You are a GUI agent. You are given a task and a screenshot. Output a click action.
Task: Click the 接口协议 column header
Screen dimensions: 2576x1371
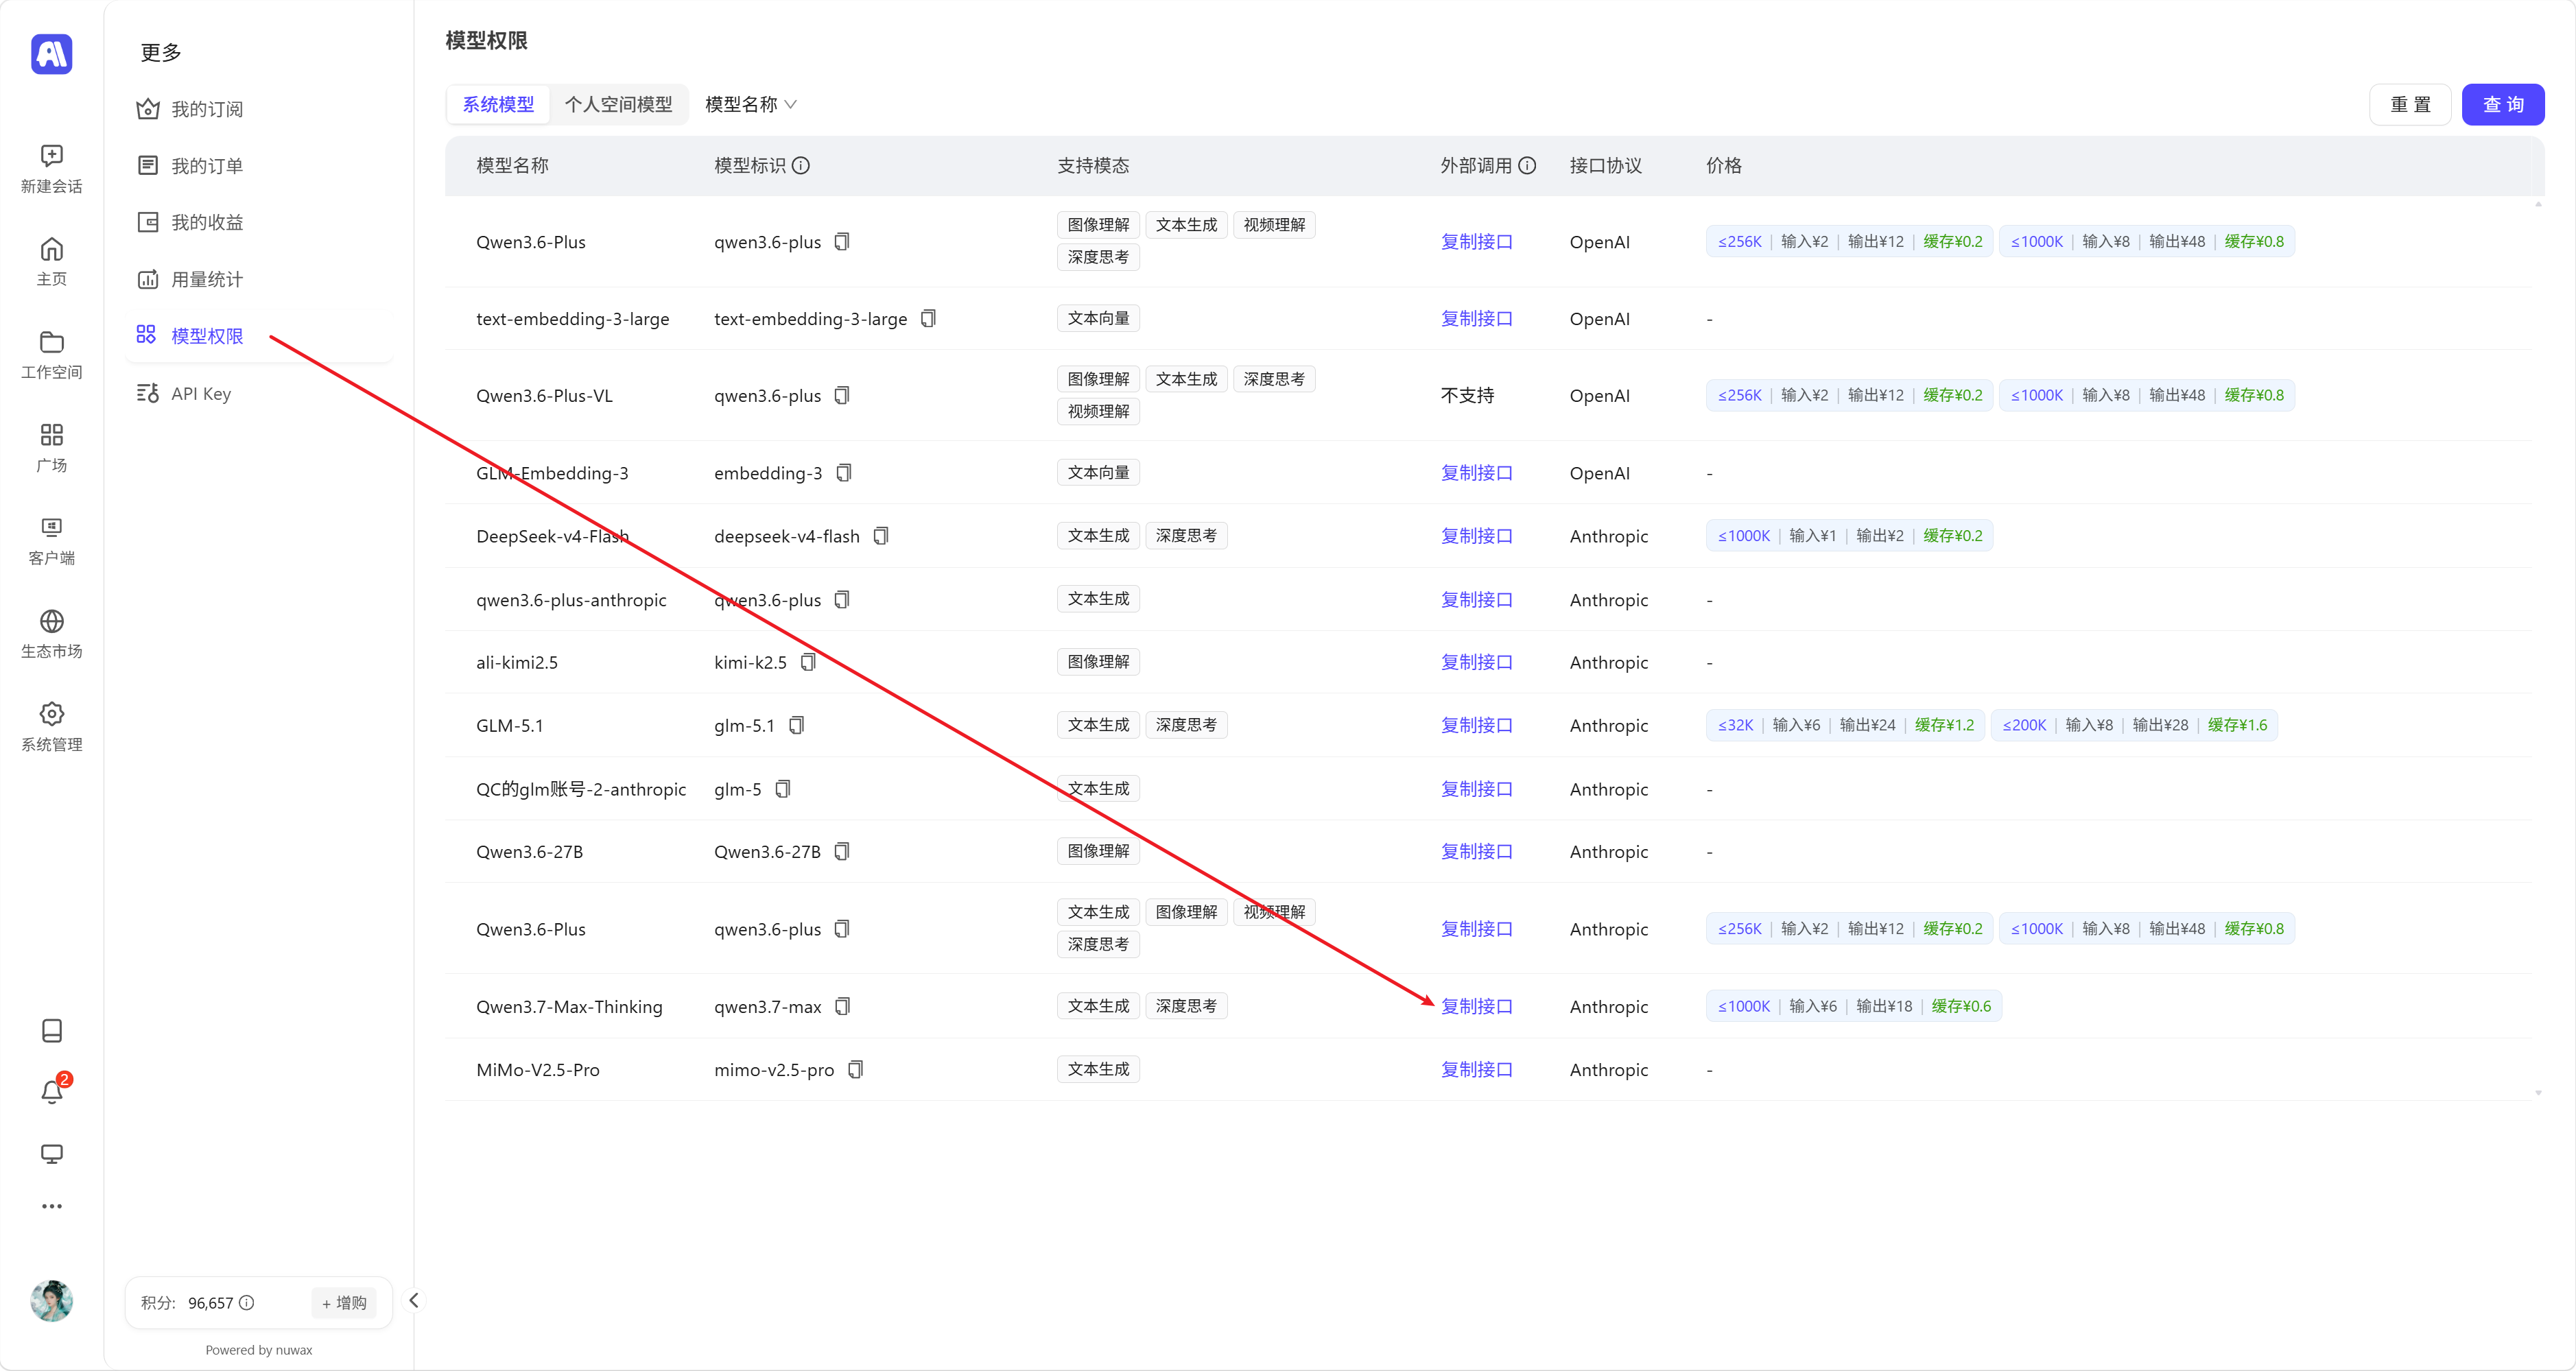[x=1605, y=165]
